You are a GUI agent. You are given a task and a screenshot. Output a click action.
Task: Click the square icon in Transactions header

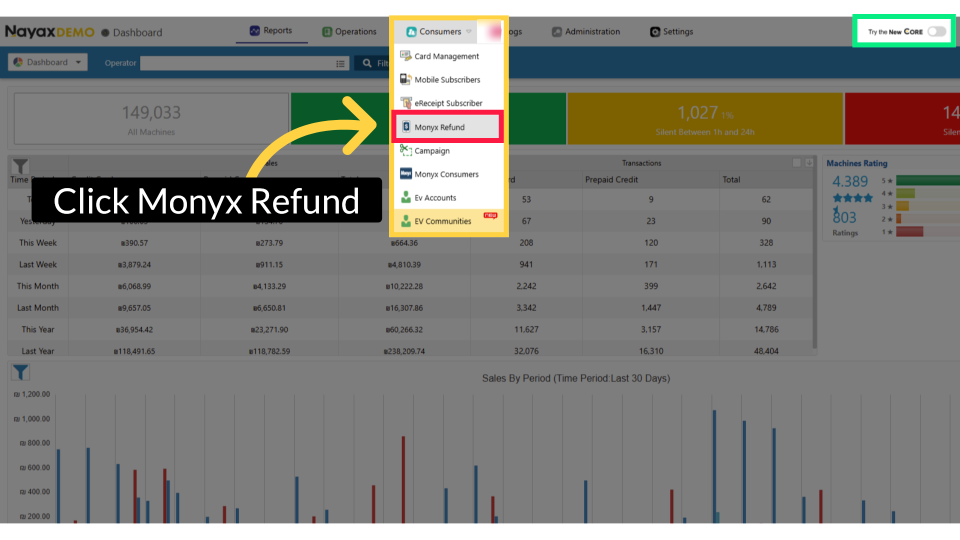click(x=796, y=162)
